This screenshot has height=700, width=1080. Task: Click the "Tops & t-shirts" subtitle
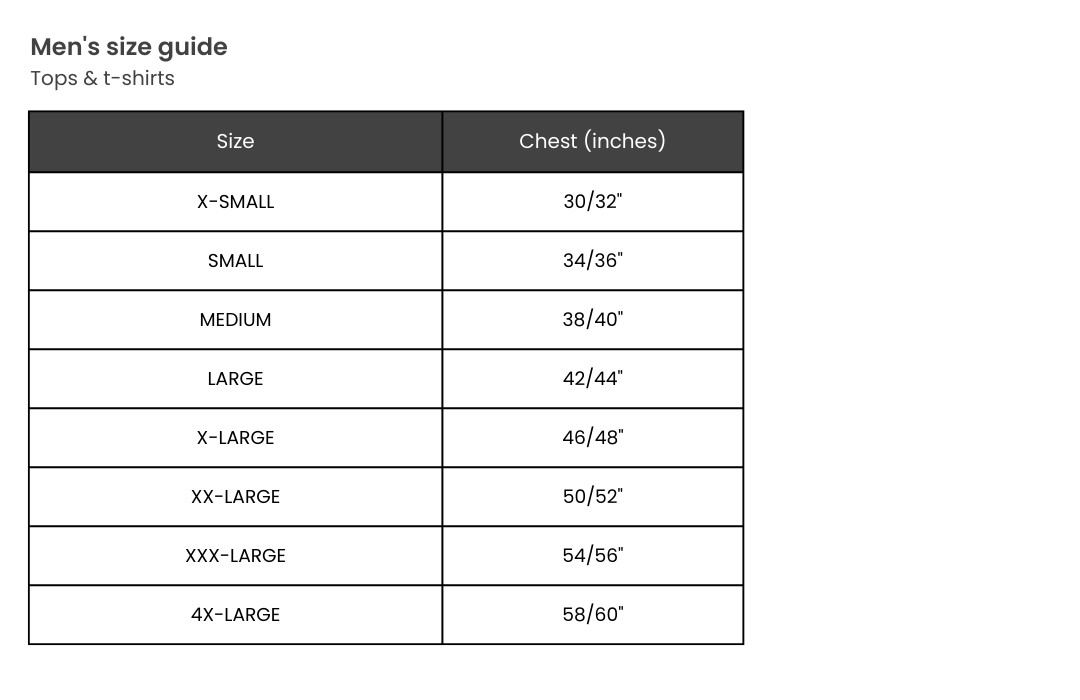(x=102, y=78)
